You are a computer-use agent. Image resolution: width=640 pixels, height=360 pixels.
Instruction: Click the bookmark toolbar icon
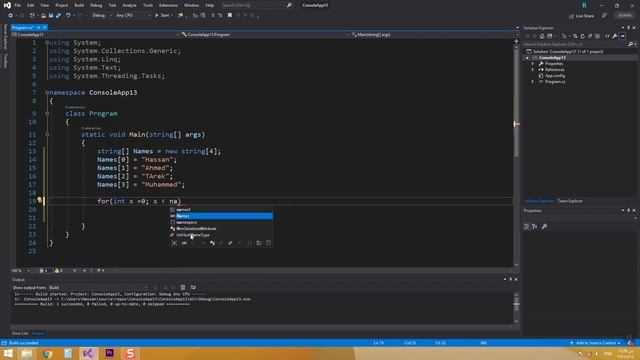pyautogui.click(x=230, y=16)
